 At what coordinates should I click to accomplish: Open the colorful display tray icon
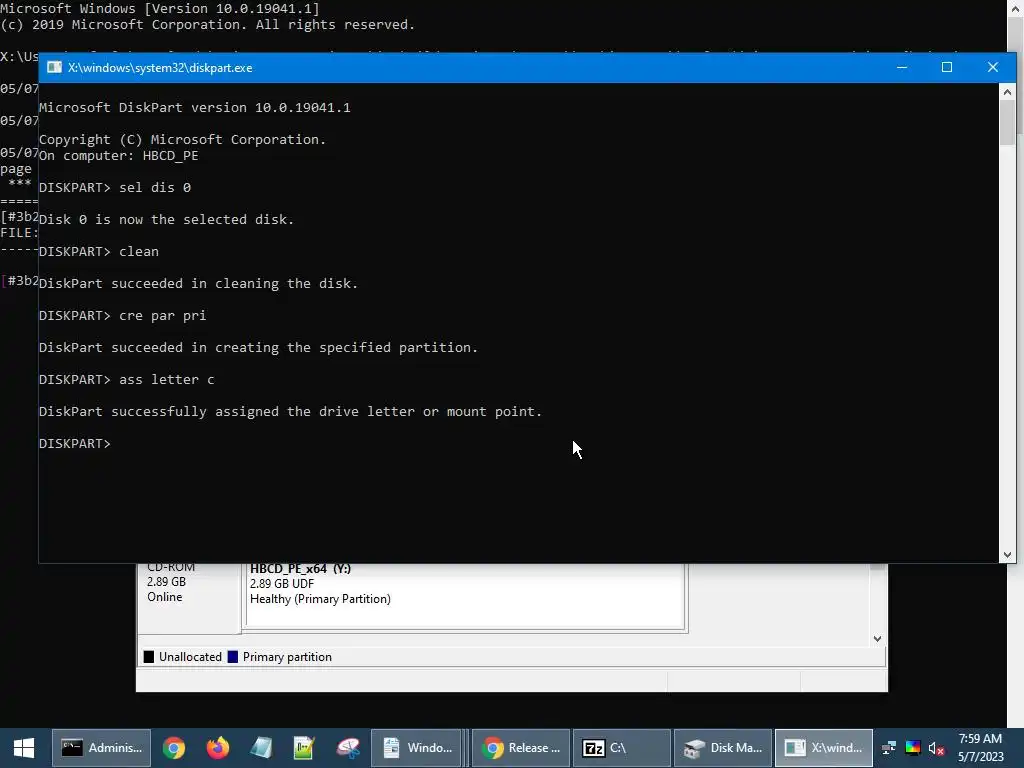(x=912, y=748)
